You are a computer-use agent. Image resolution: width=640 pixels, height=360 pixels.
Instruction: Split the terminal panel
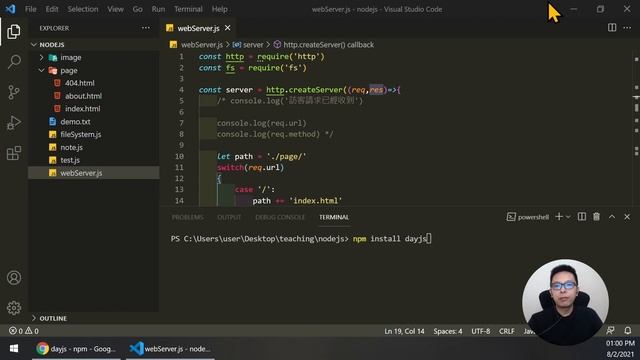[582, 217]
